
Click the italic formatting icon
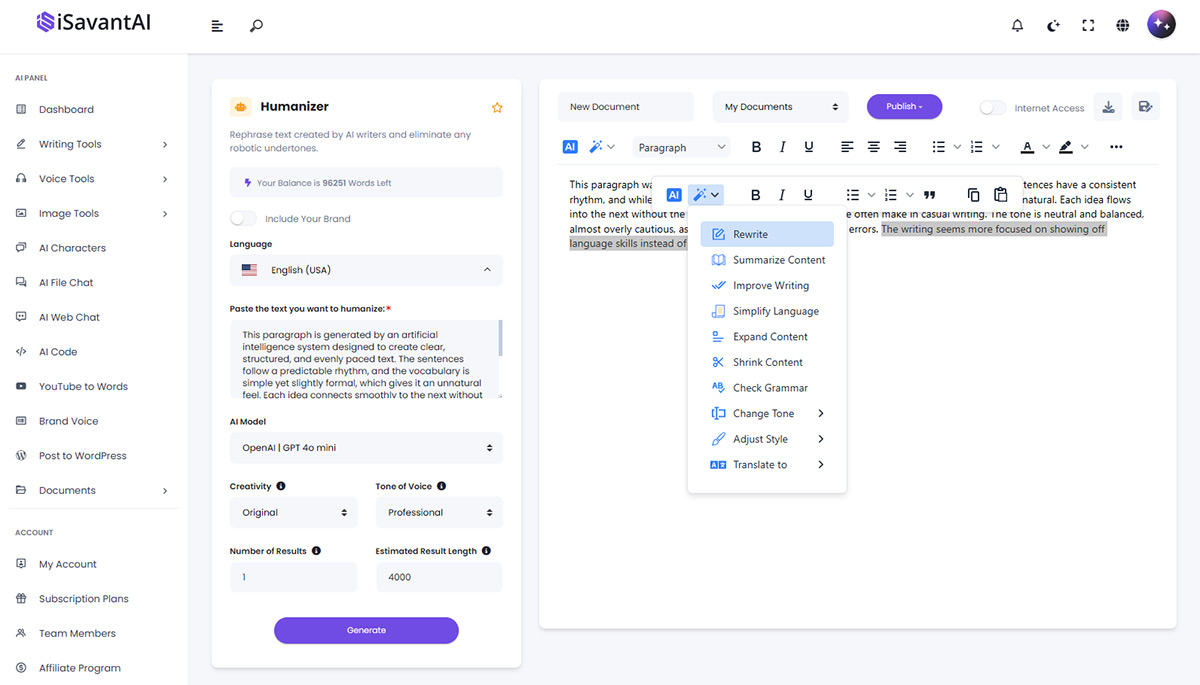782,194
